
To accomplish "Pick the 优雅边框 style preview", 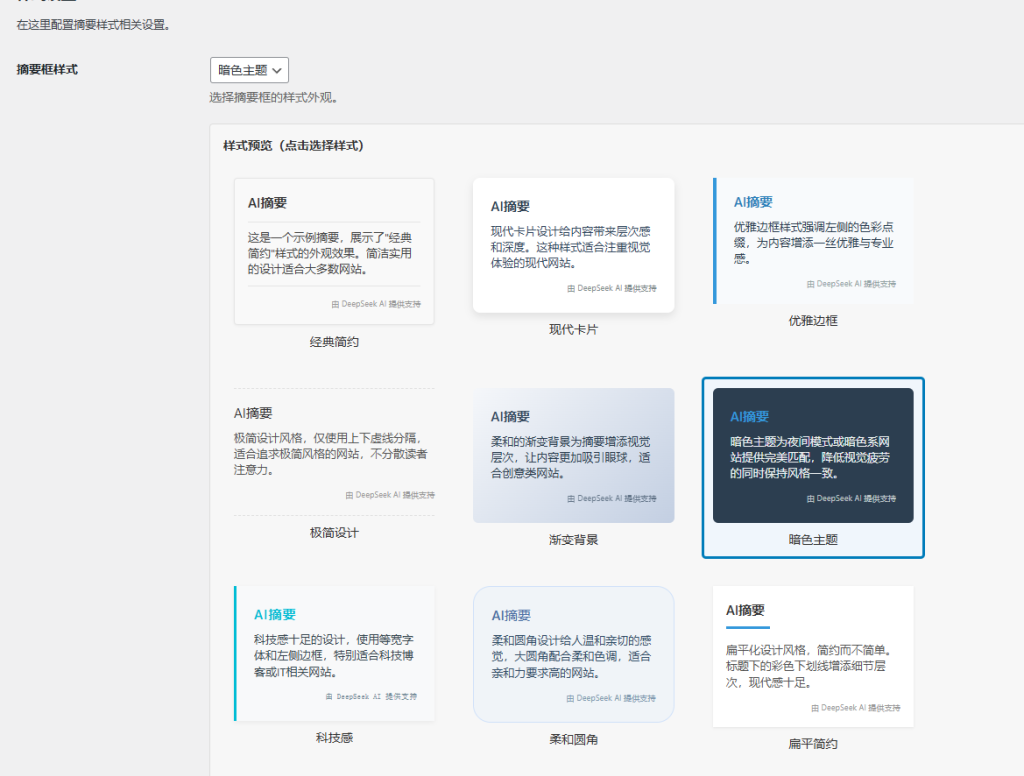I will (813, 240).
